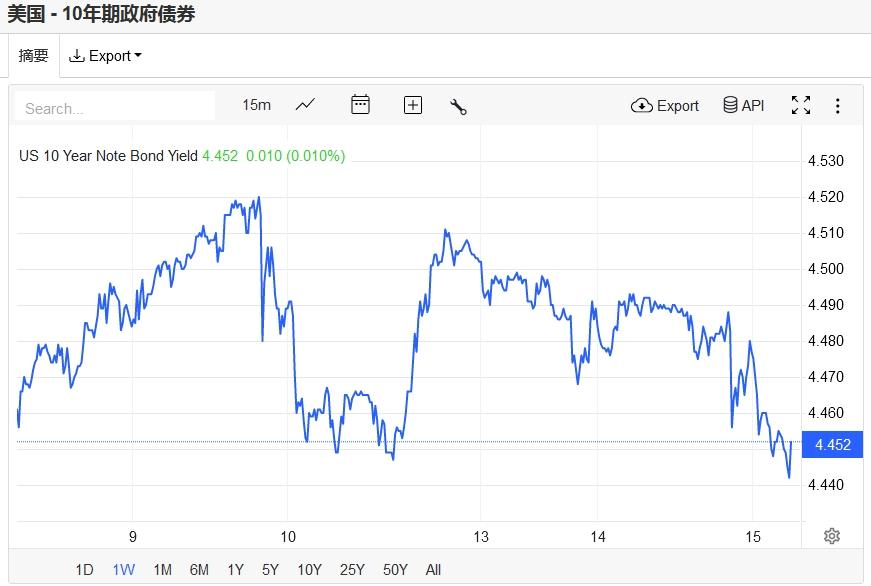This screenshot has height=586, width=871.
Task: Select the 1D time range
Action: pos(84,570)
